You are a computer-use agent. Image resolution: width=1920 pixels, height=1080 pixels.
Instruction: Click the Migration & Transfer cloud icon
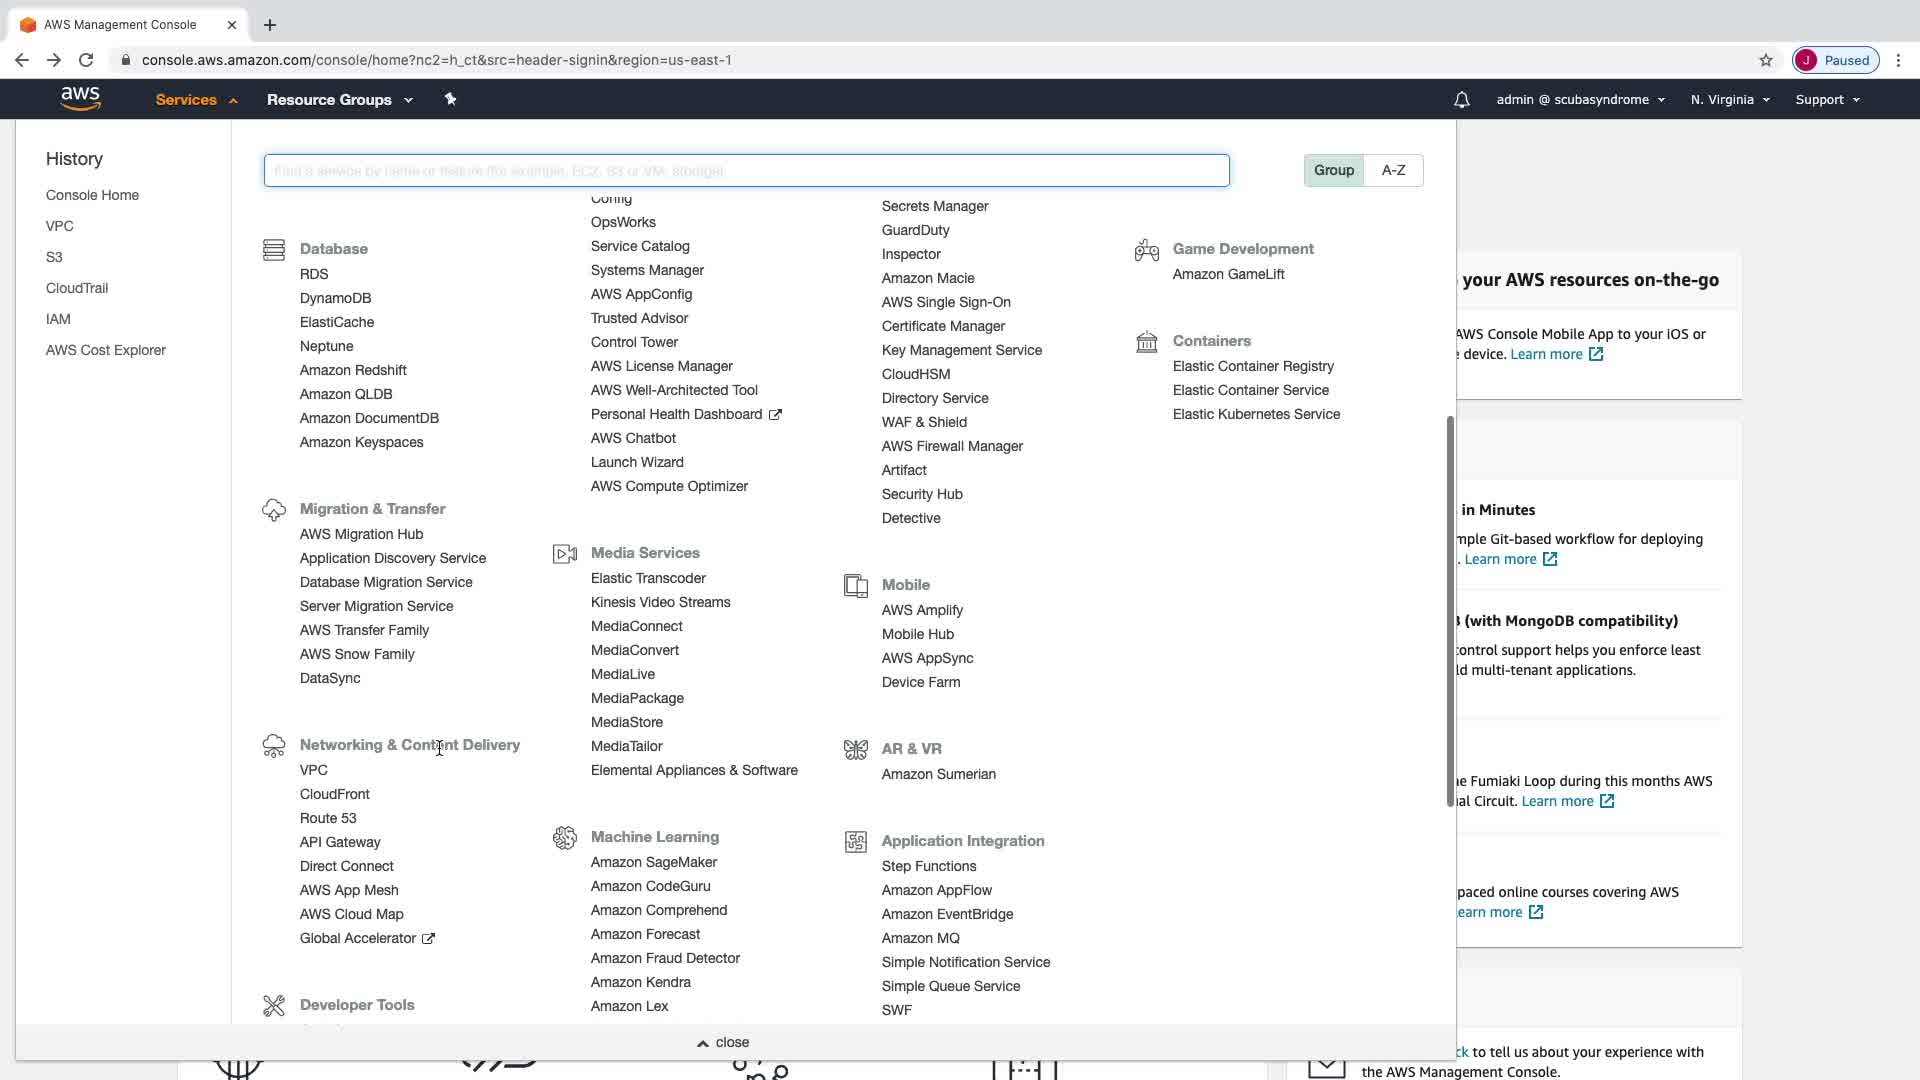coord(273,510)
